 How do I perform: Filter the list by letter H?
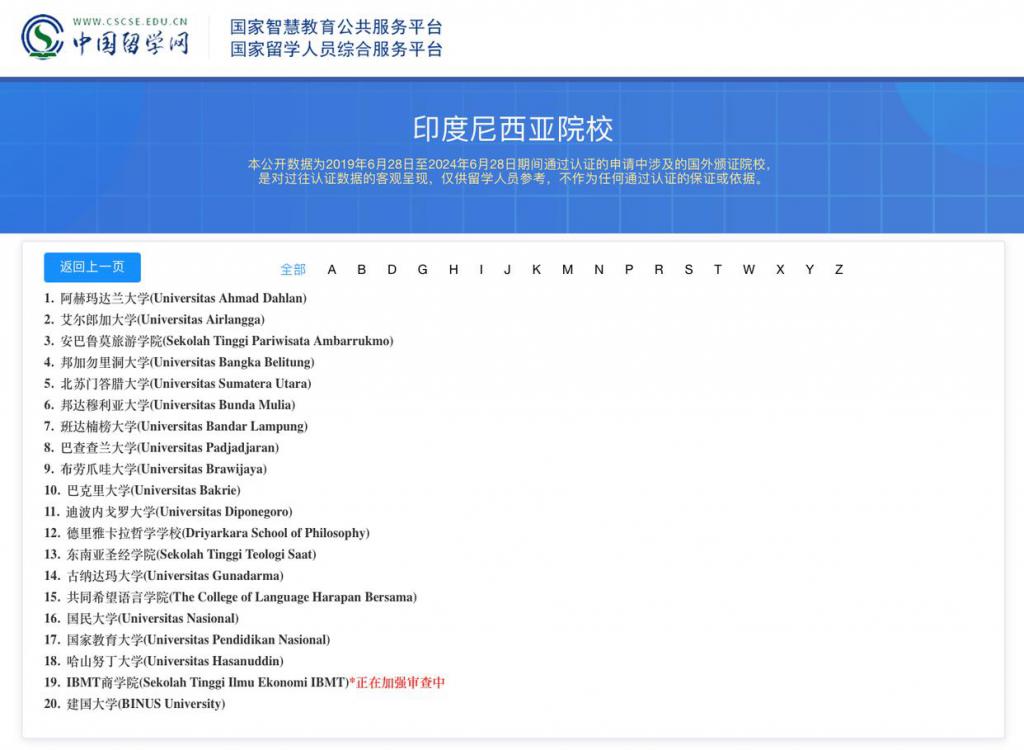(x=453, y=270)
